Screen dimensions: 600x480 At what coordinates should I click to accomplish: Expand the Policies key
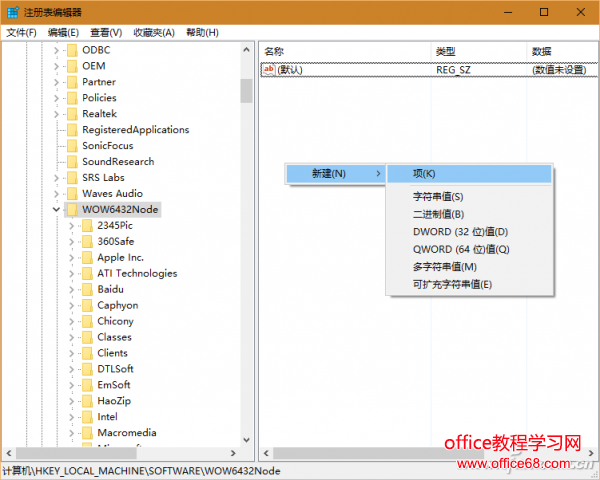click(x=56, y=98)
